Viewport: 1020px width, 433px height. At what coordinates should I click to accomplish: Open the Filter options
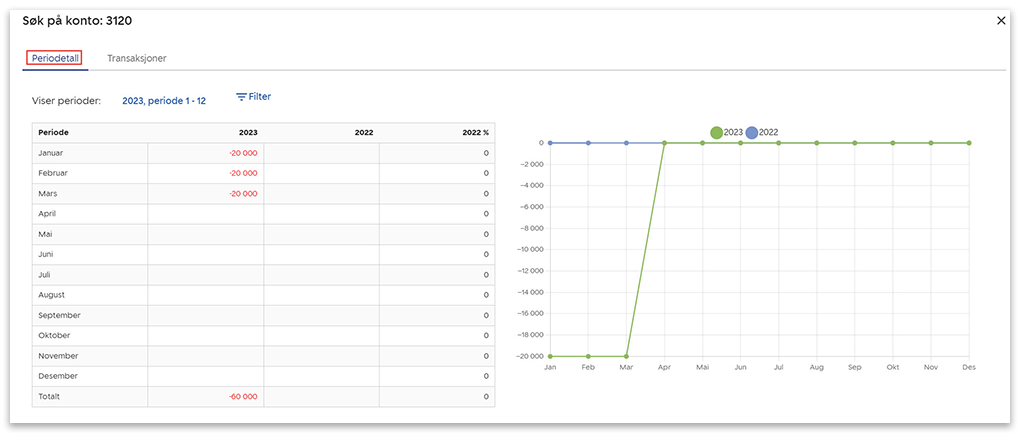click(253, 97)
